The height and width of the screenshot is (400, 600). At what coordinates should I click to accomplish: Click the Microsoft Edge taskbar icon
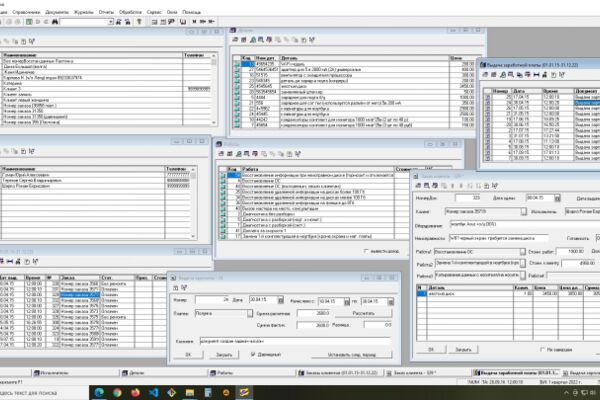click(x=99, y=392)
